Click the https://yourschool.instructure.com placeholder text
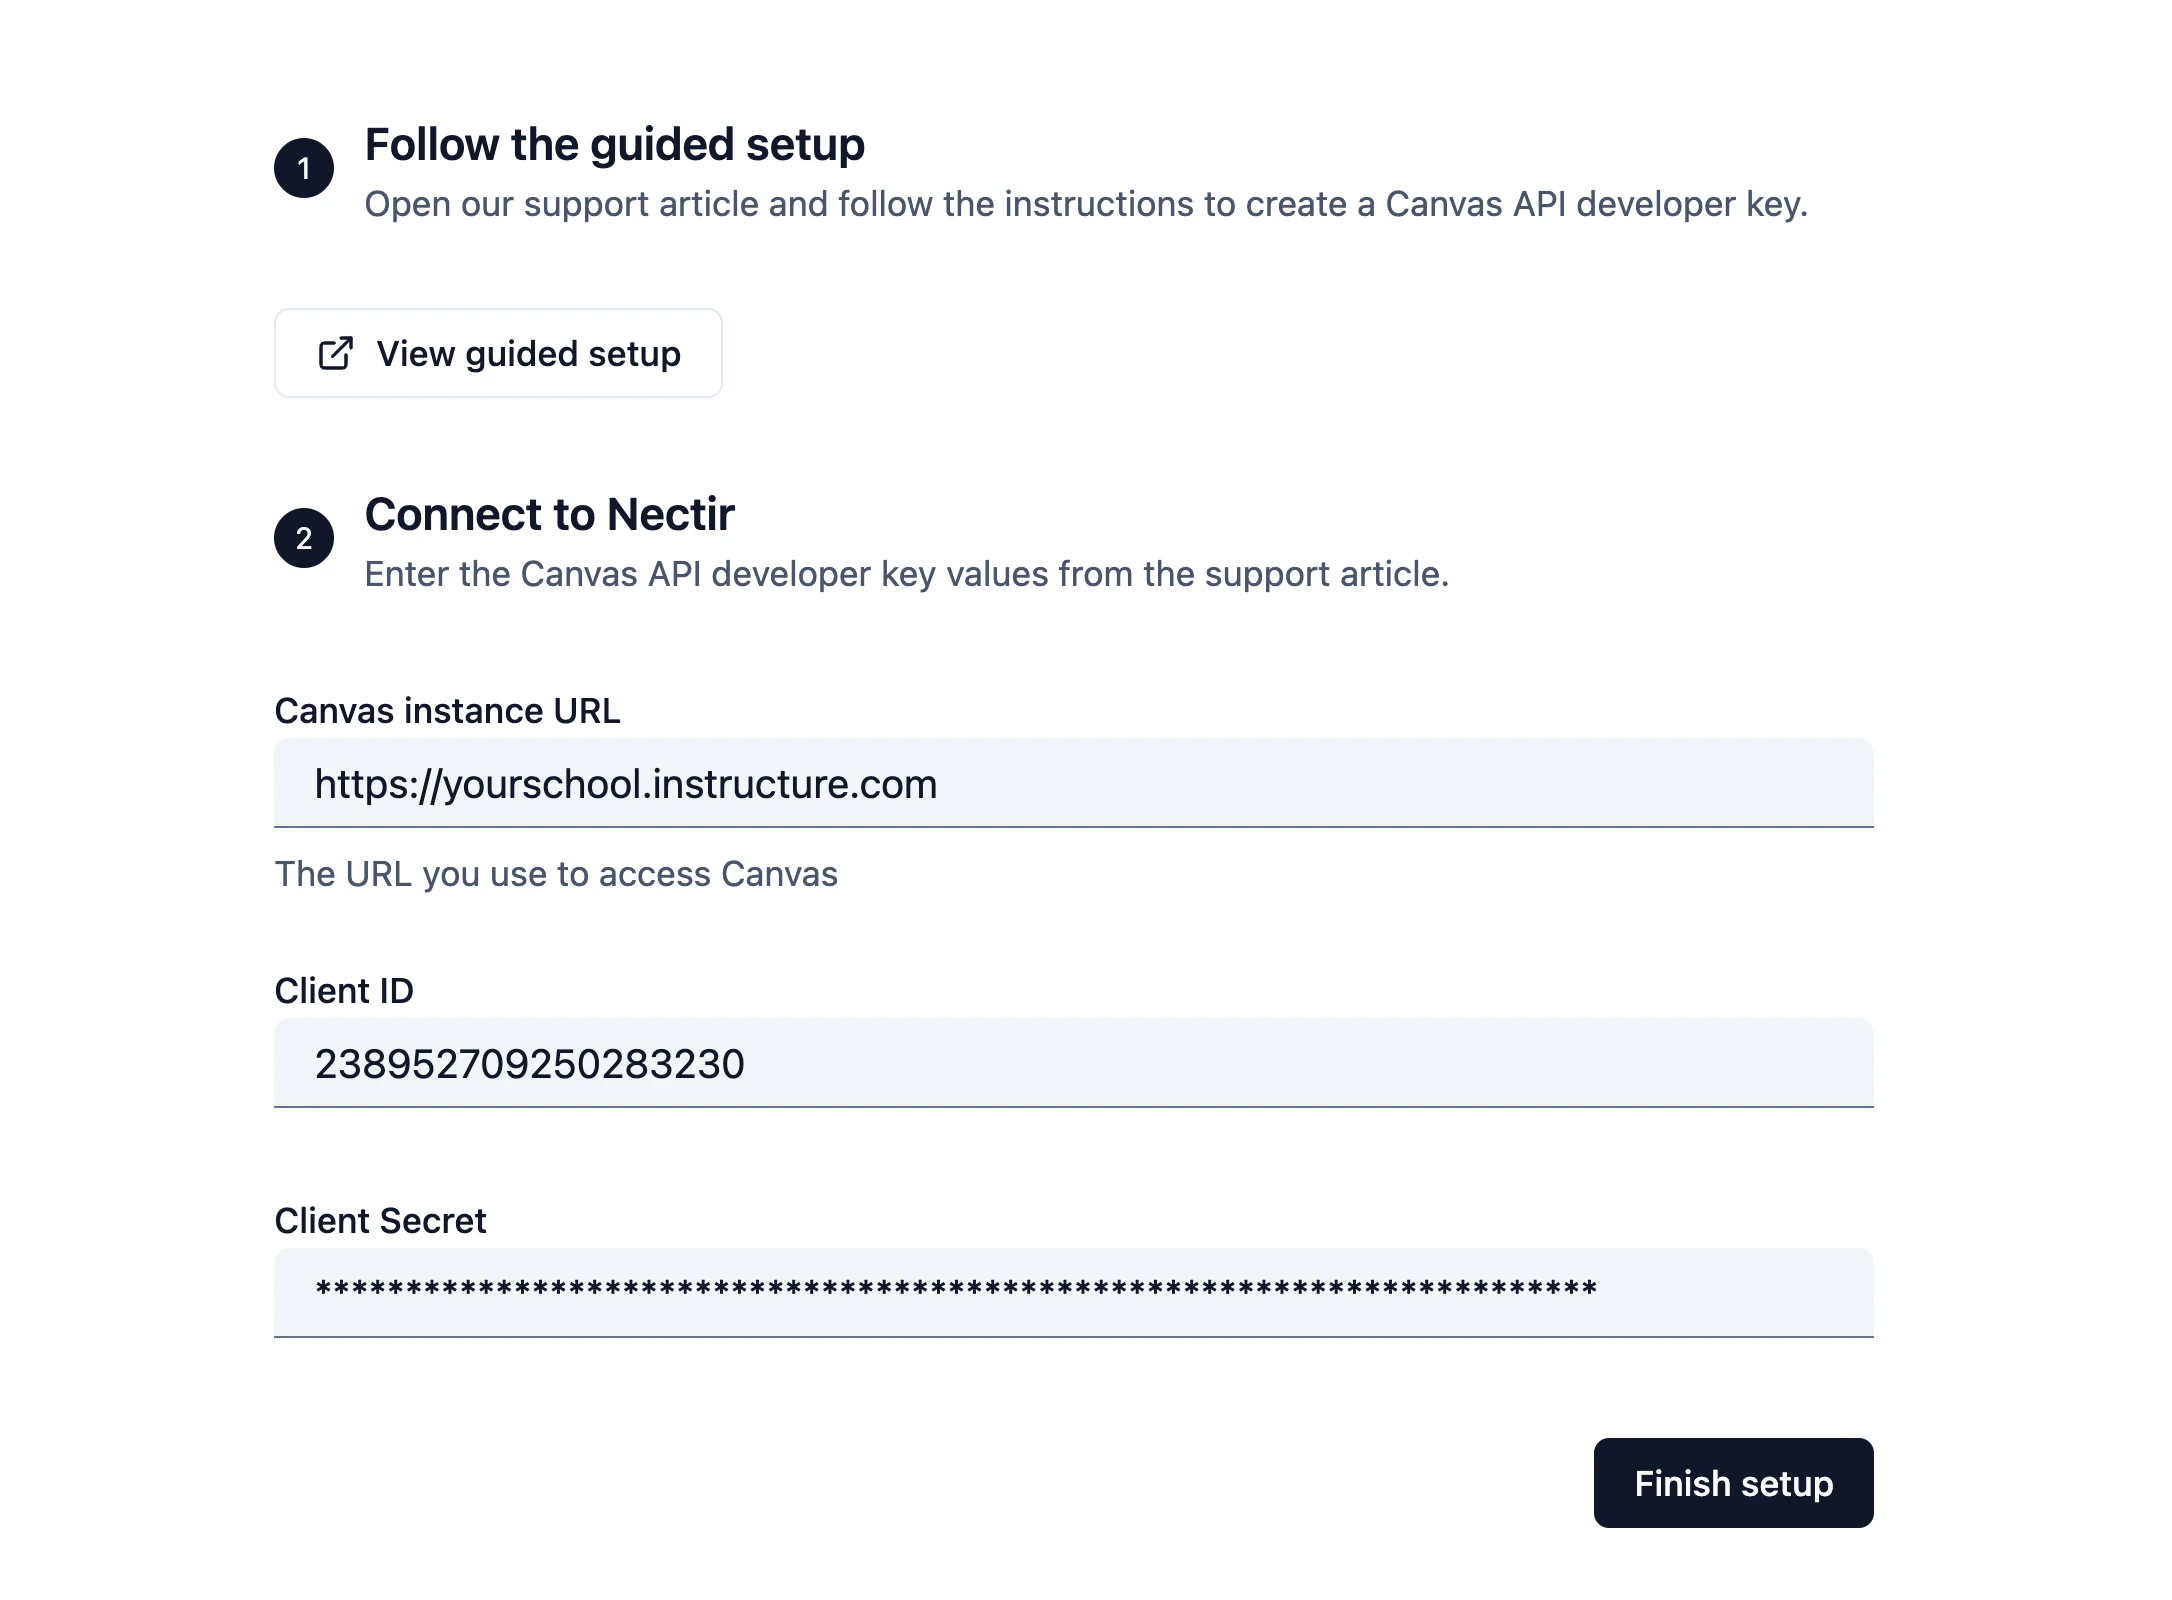Screen dimensions: 2172x1600 tap(626, 784)
